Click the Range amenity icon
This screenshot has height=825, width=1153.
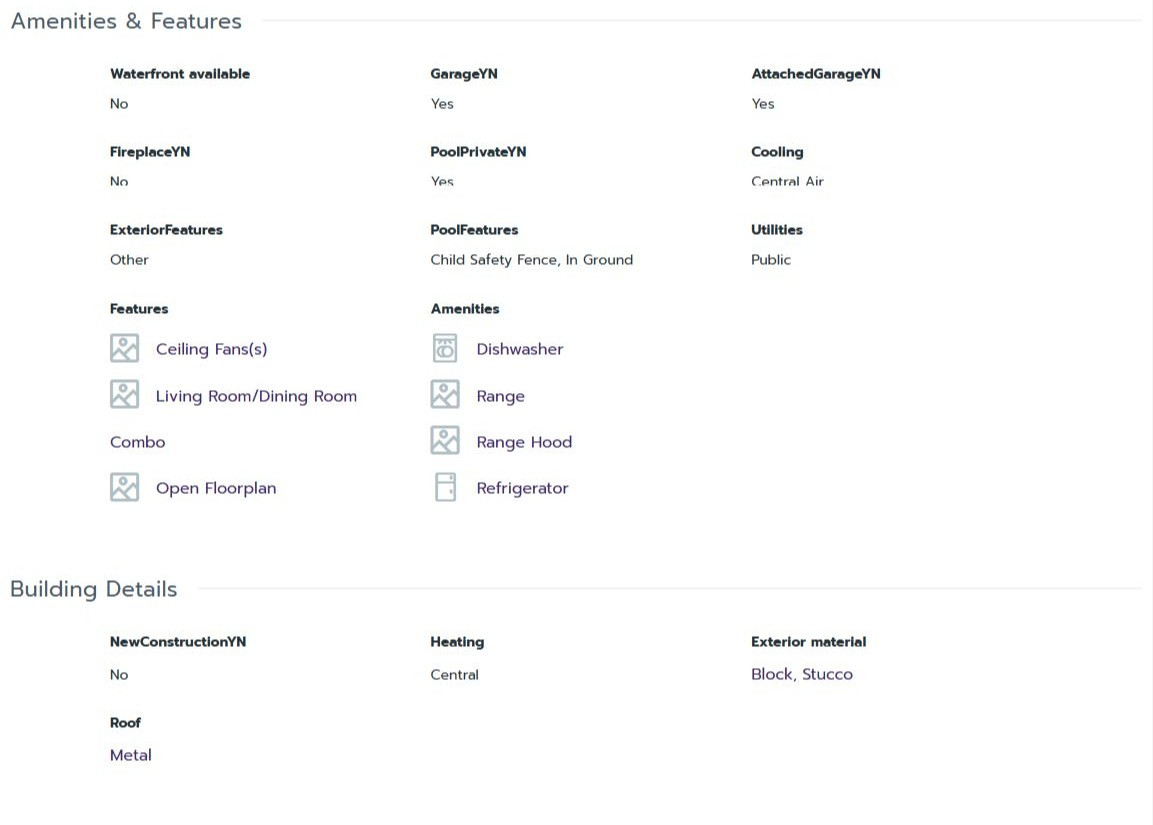point(445,395)
